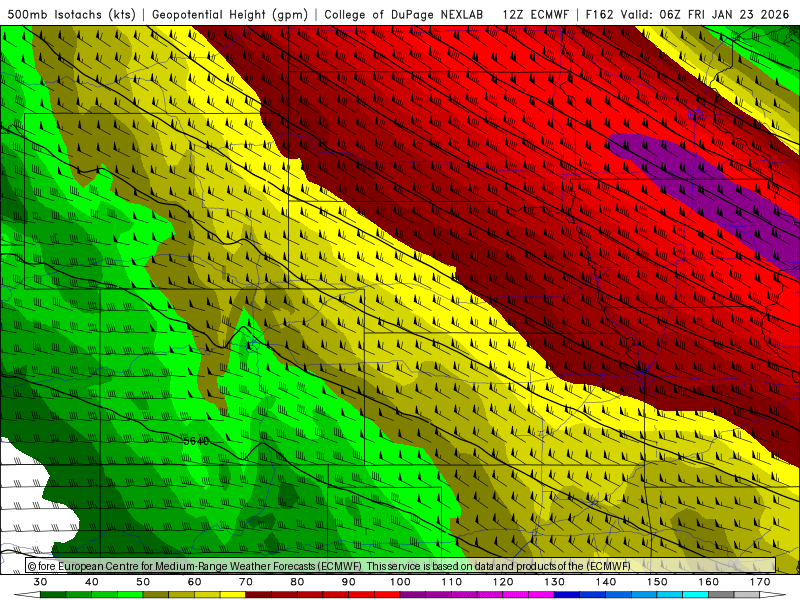Image resolution: width=800 pixels, height=600 pixels.
Task: Pick the "130" value on the color scale
Action: (x=555, y=582)
